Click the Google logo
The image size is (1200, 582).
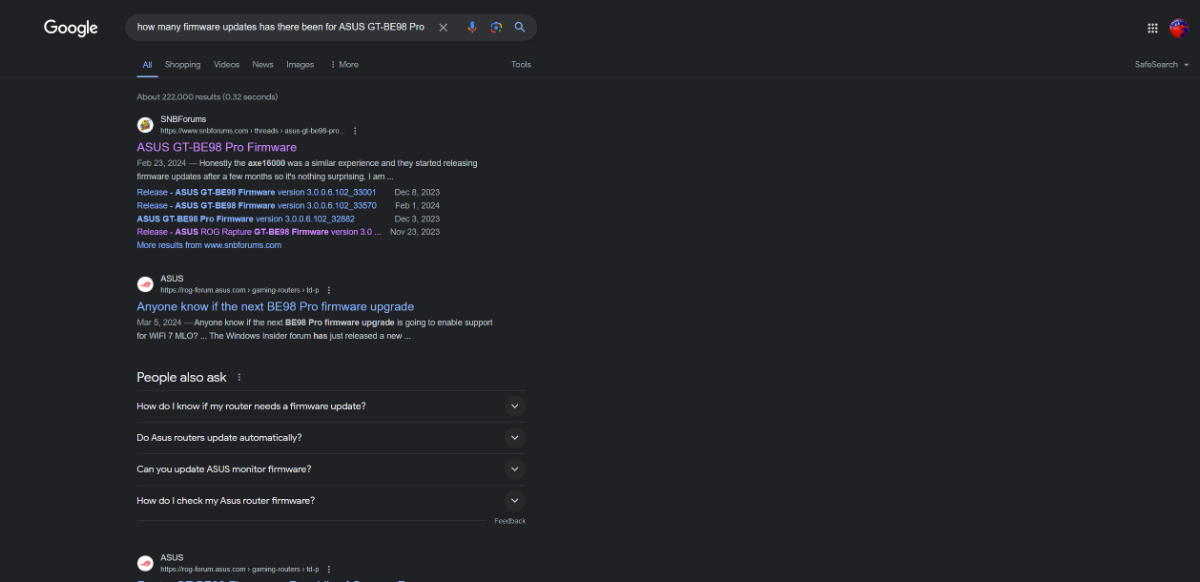(x=71, y=28)
